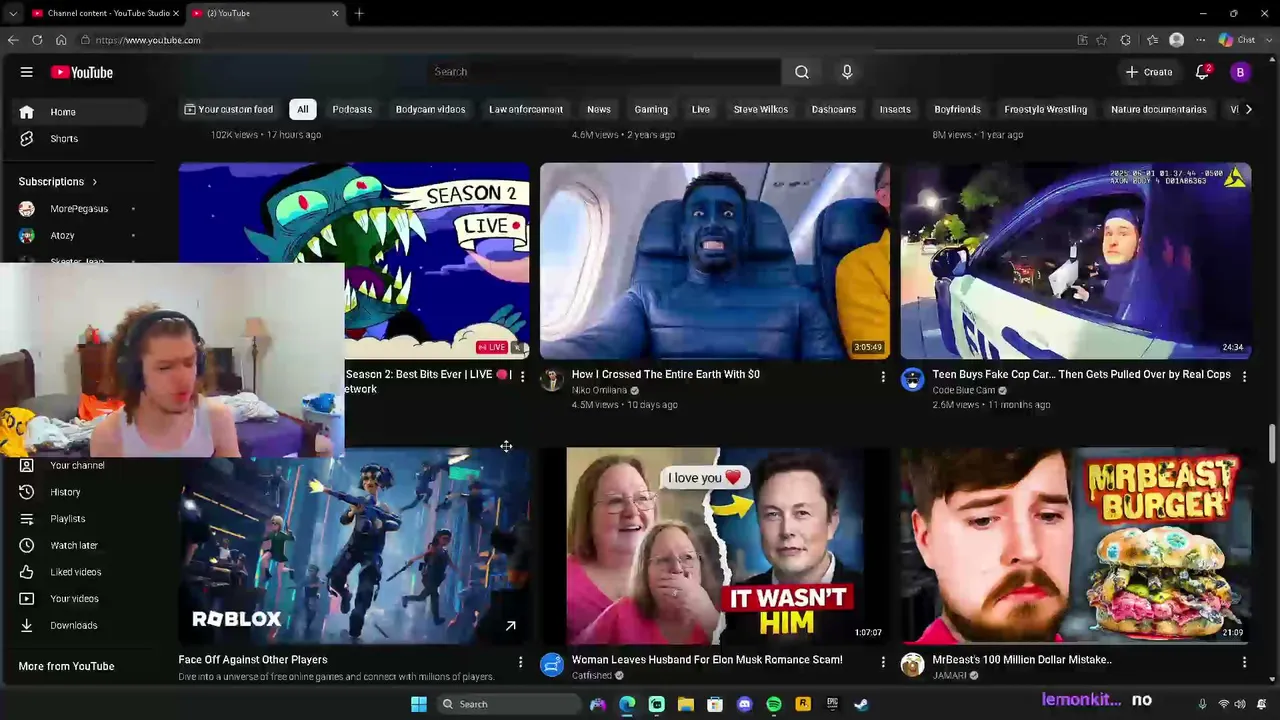This screenshot has width=1280, height=720.
Task: Expand the Subscriptions section chevron
Action: pyautogui.click(x=94, y=182)
